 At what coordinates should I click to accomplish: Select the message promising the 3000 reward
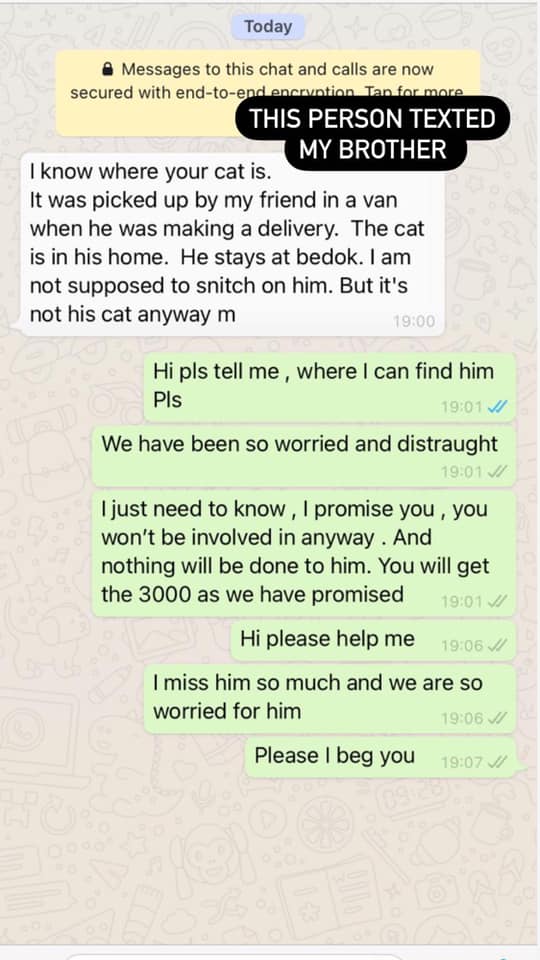304,553
